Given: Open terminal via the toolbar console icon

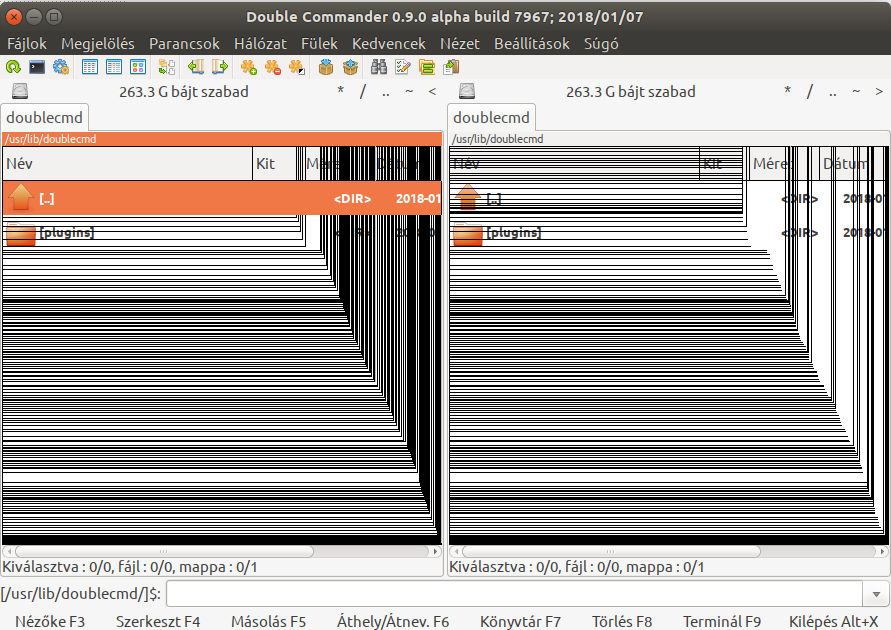Looking at the screenshot, I should point(37,67).
